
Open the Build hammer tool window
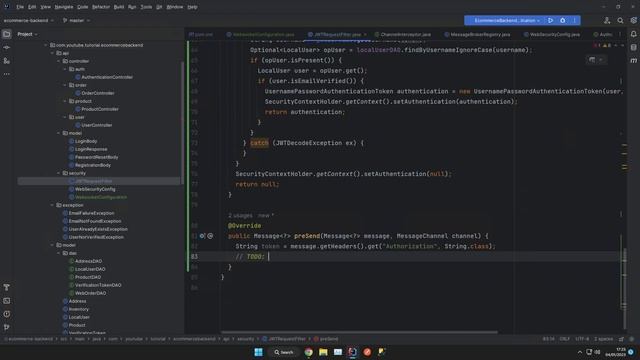tap(7, 287)
